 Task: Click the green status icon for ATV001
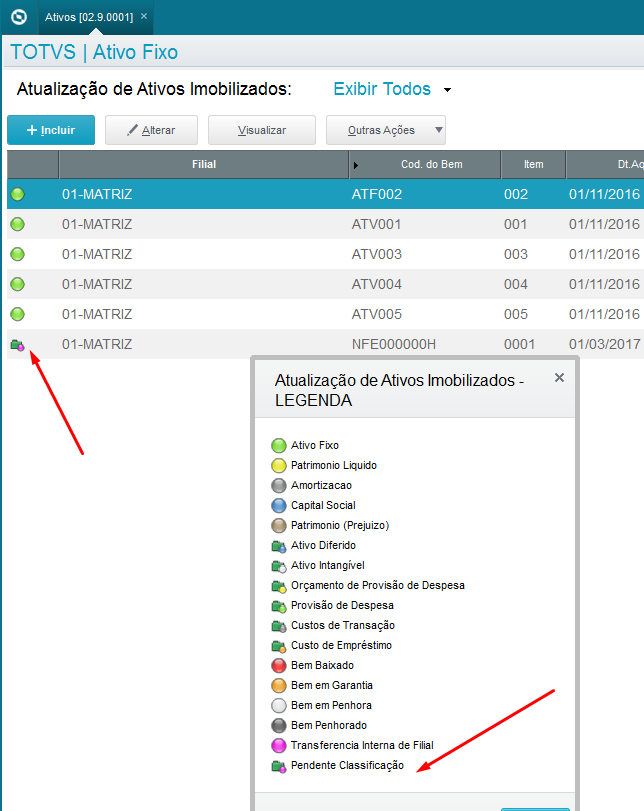click(x=18, y=224)
